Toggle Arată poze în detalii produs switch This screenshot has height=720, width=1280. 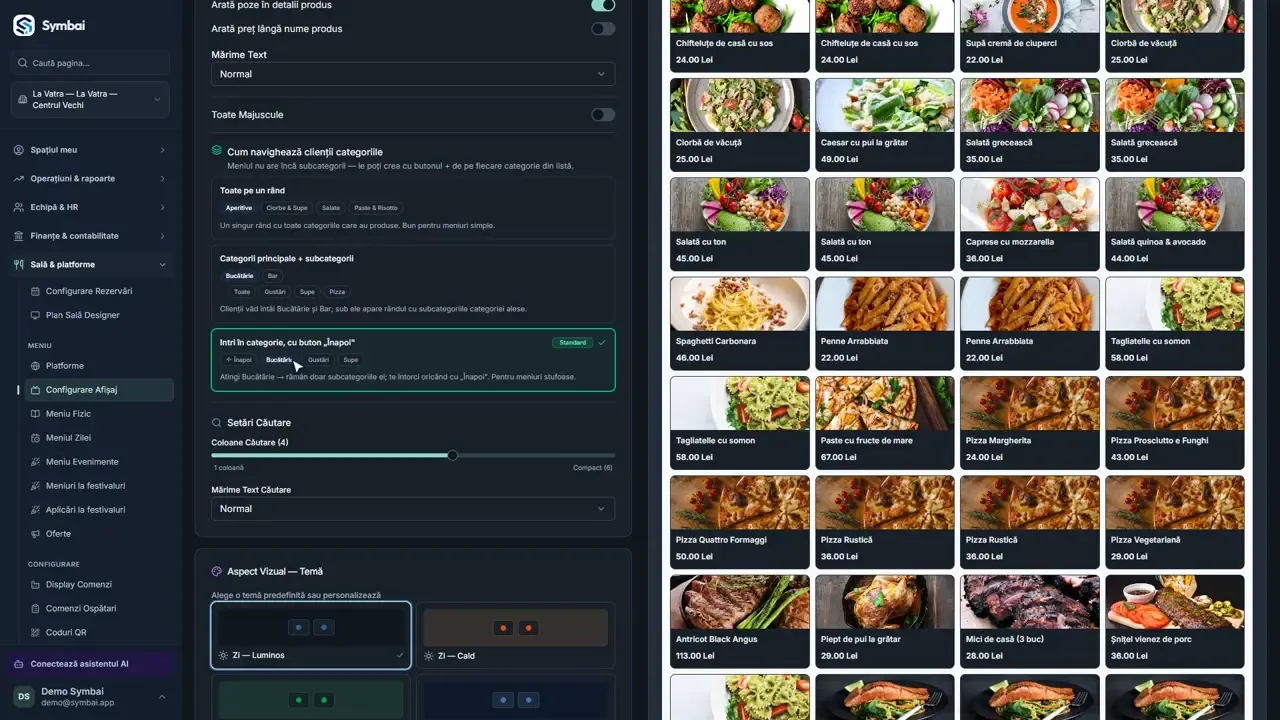pos(603,5)
